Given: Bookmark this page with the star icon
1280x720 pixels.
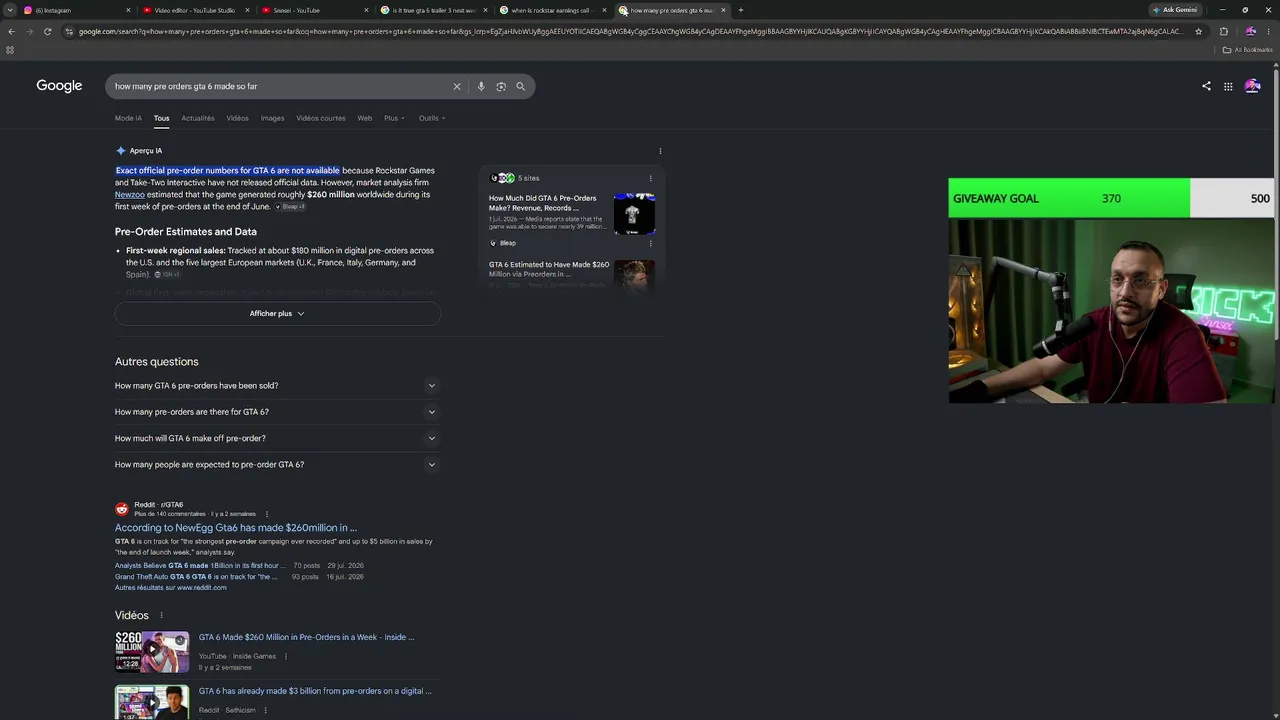Looking at the screenshot, I should pos(1199,31).
